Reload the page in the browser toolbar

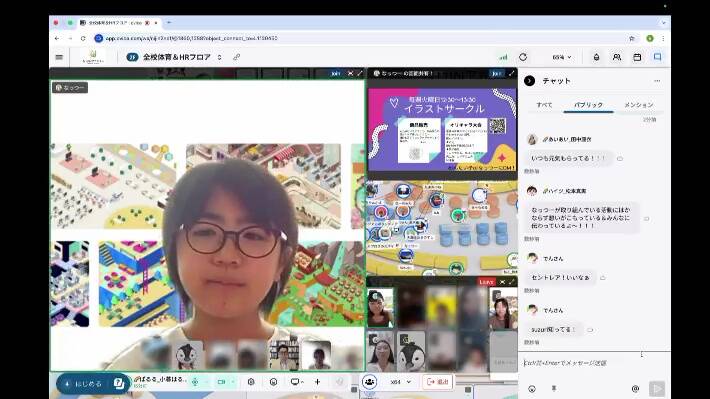(83, 38)
